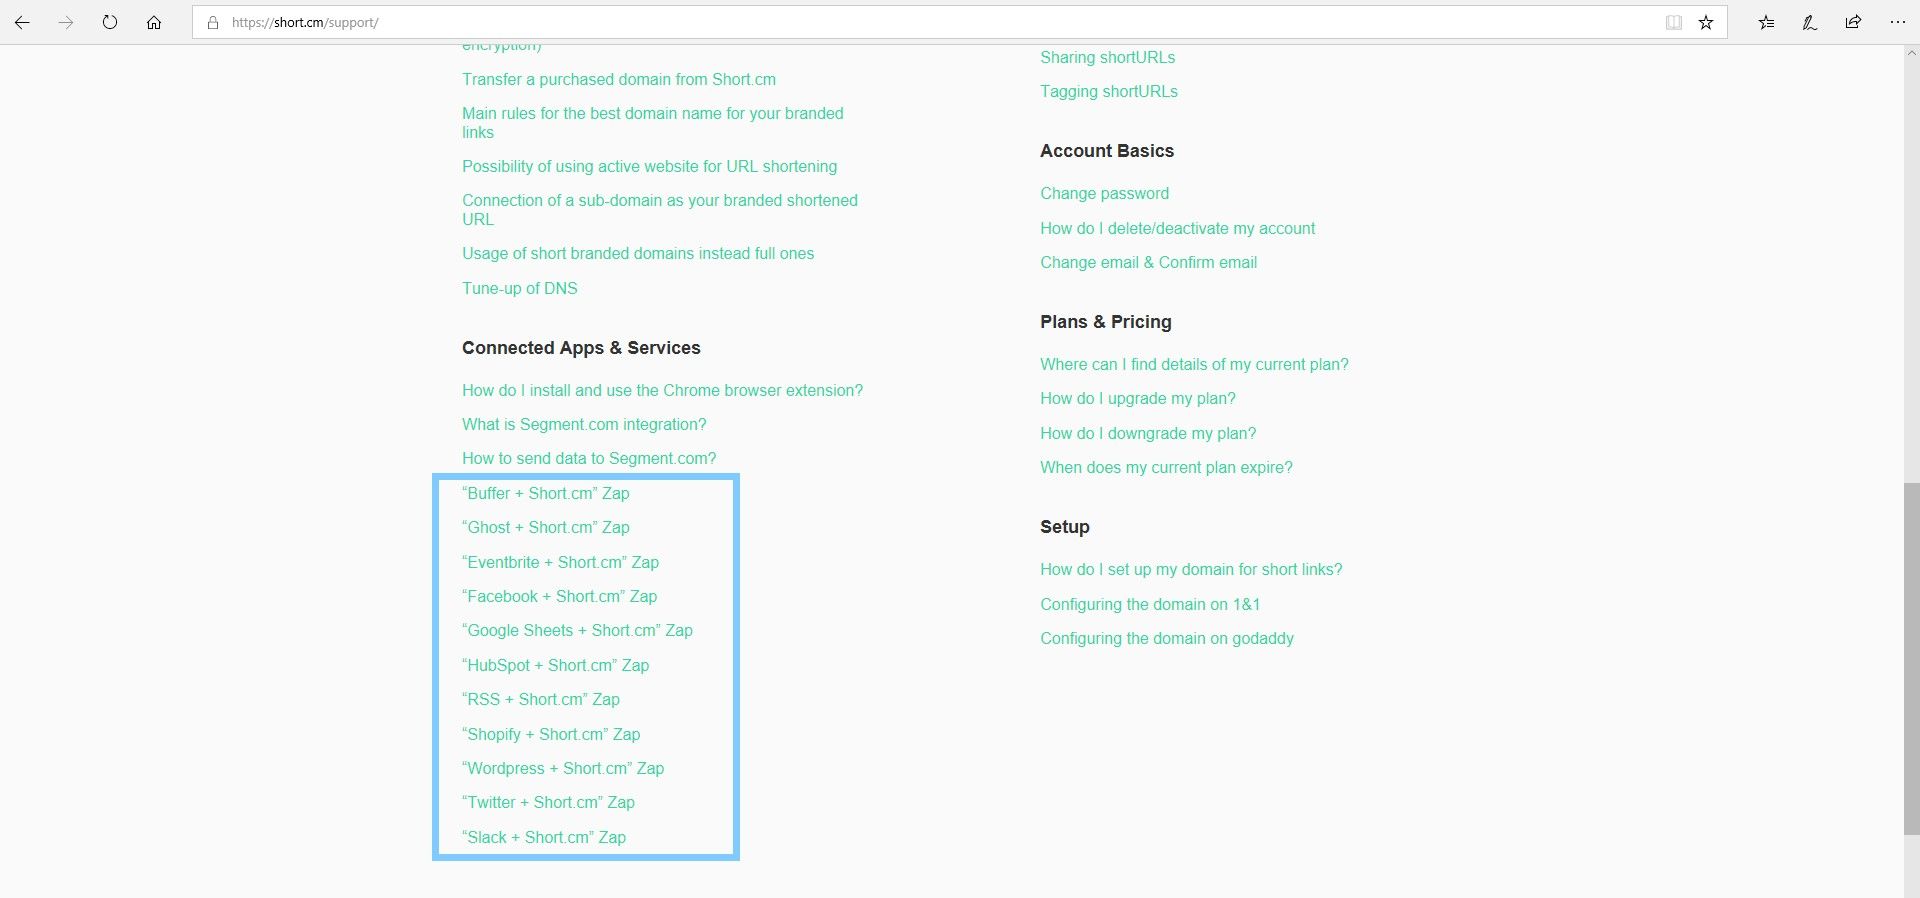The image size is (1920, 898).
Task: Open the Facebook + Short.cm Zap link
Action: pos(559,596)
